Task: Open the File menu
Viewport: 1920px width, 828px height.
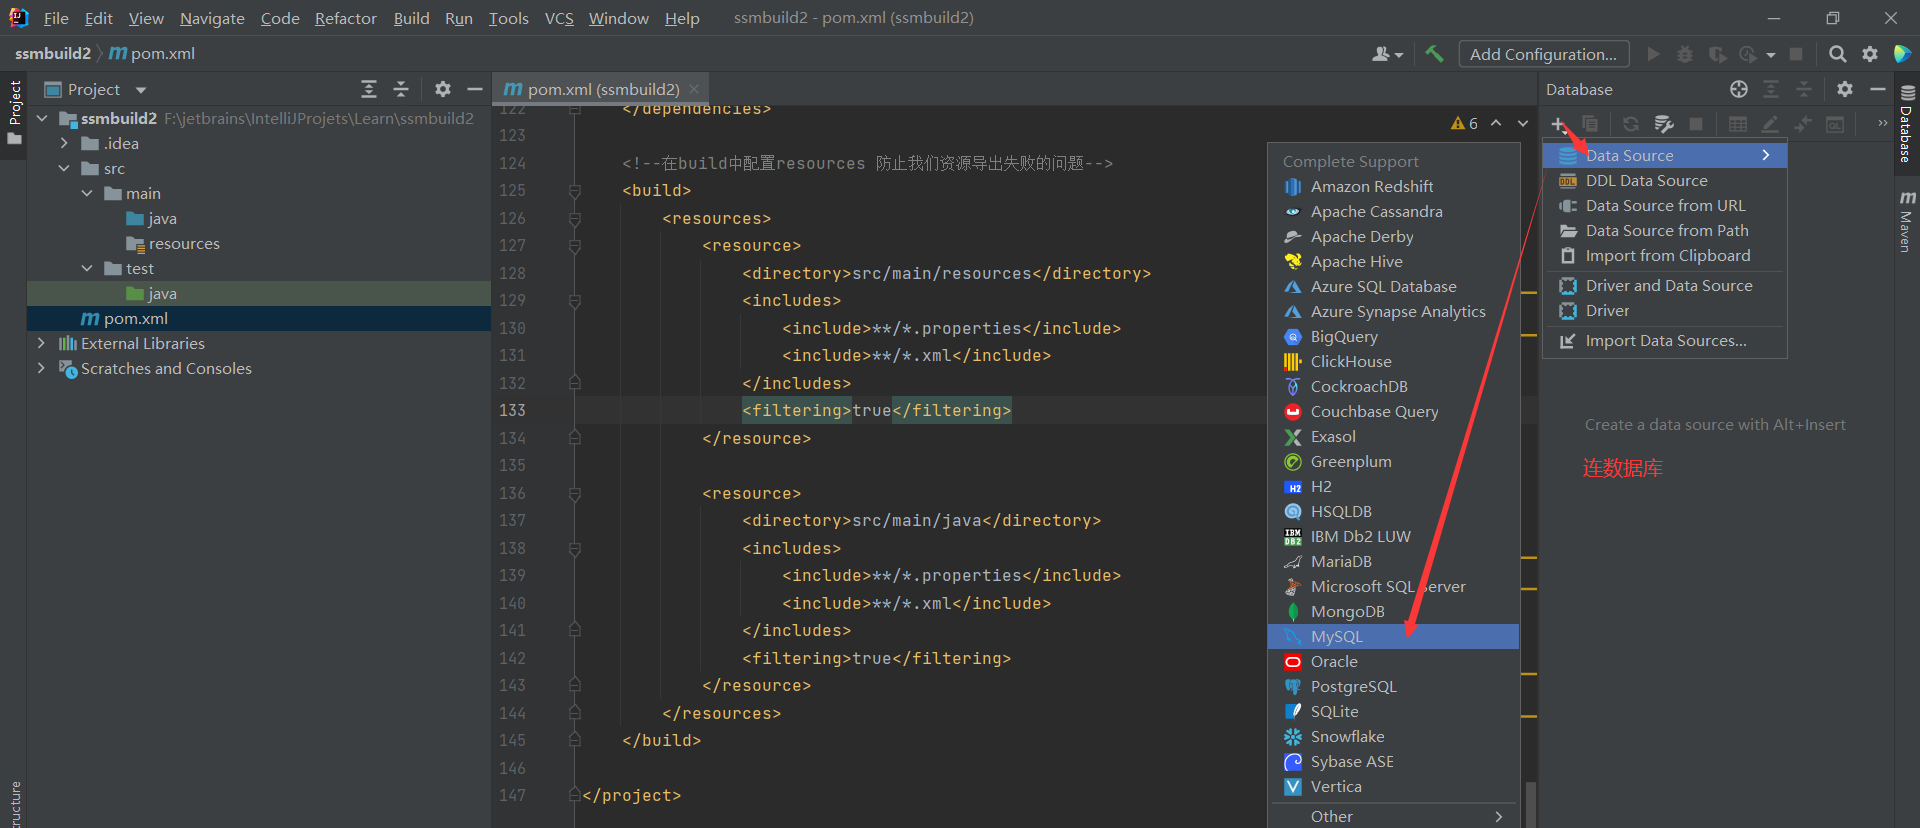Action: pos(56,18)
